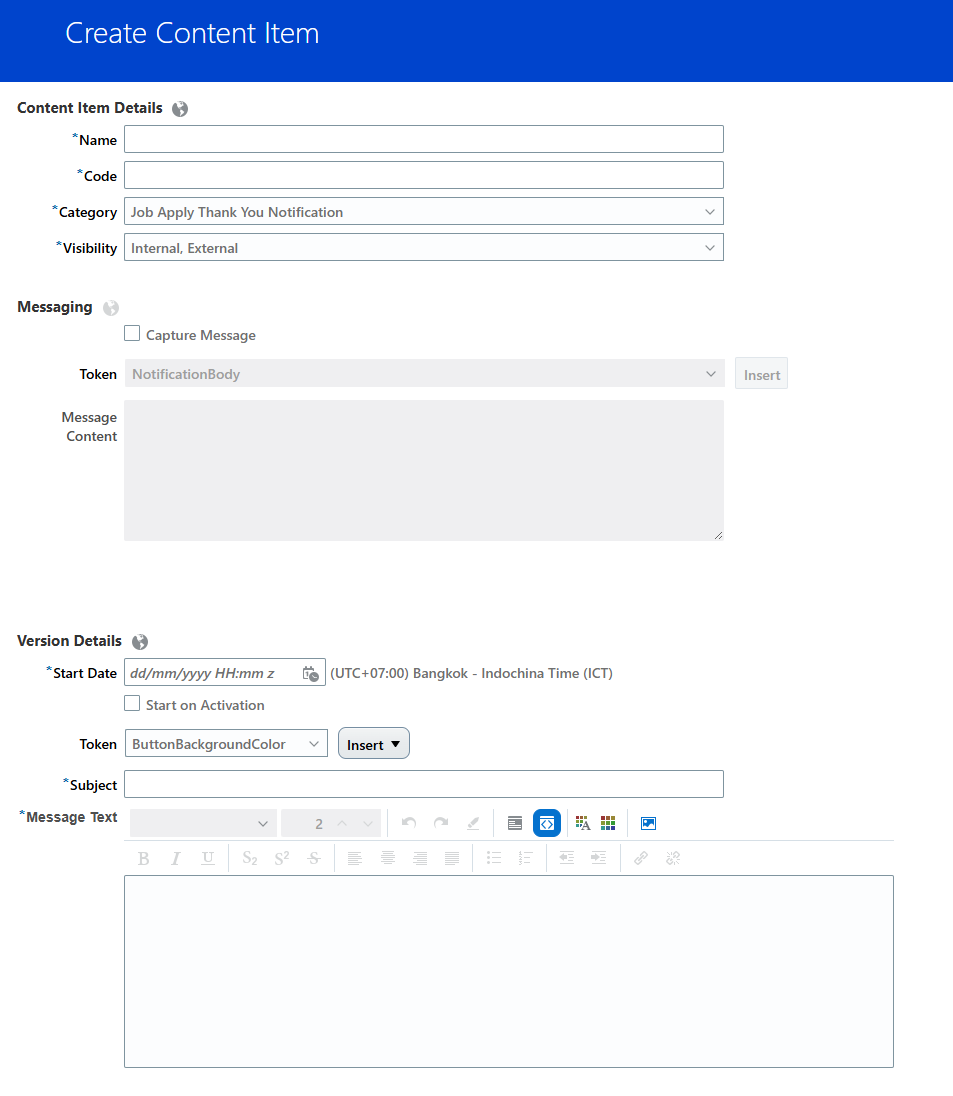The height and width of the screenshot is (1096, 953).
Task: Click inside the Message Content textarea
Action: pos(424,470)
